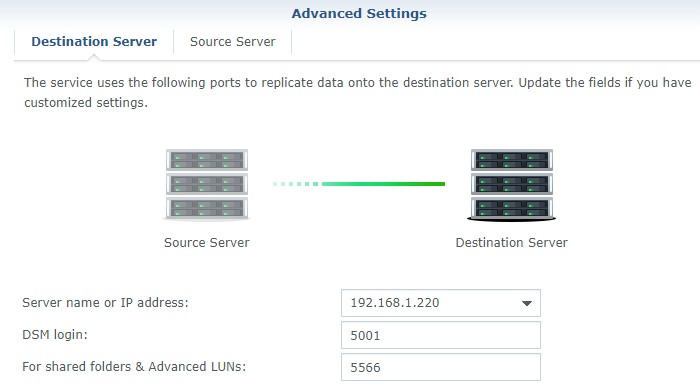Click the 'Advanced Settings' dialog title
The image size is (700, 388).
[359, 13]
